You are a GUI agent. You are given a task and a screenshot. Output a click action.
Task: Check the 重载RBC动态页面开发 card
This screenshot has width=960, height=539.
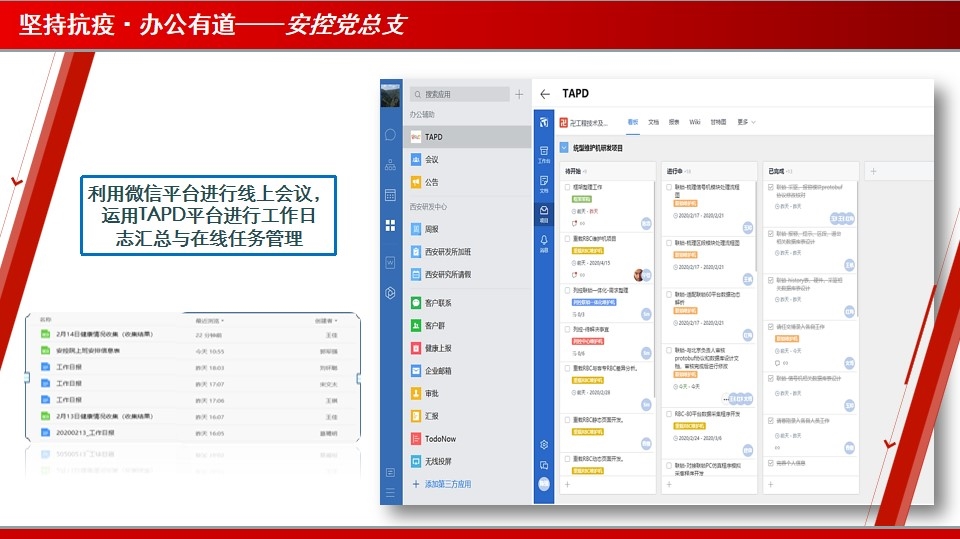tap(568, 459)
